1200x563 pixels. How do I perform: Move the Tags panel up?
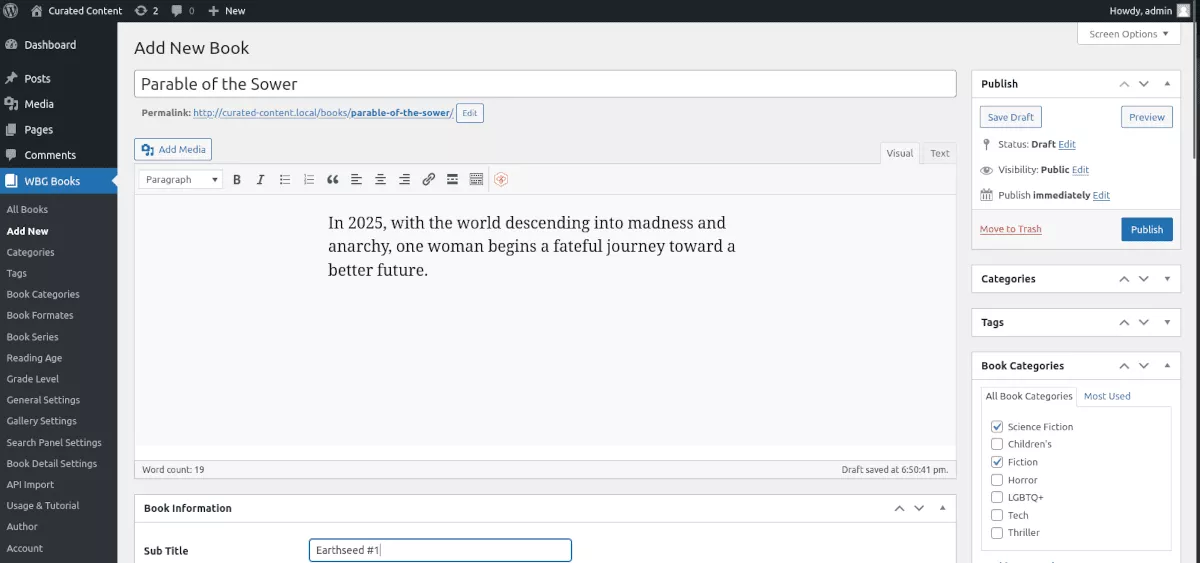pyautogui.click(x=1124, y=323)
